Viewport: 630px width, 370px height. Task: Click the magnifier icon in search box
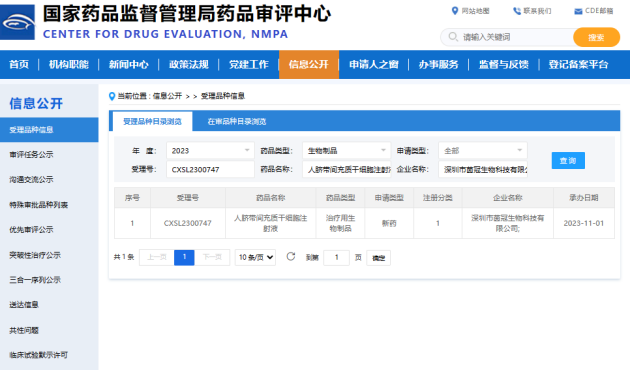(x=453, y=37)
